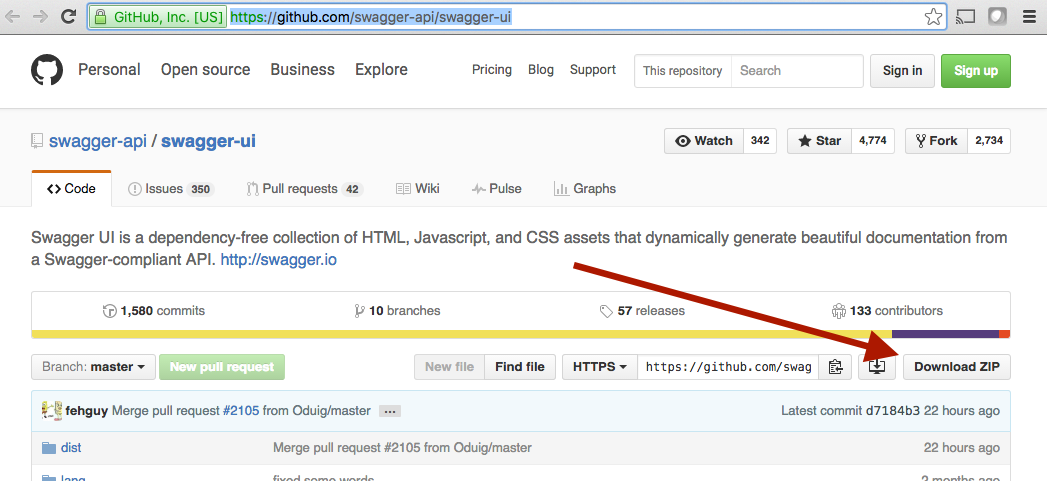This screenshot has height=481, width=1047.
Task: Click the yellow JavaScript language bar
Action: click(461, 334)
